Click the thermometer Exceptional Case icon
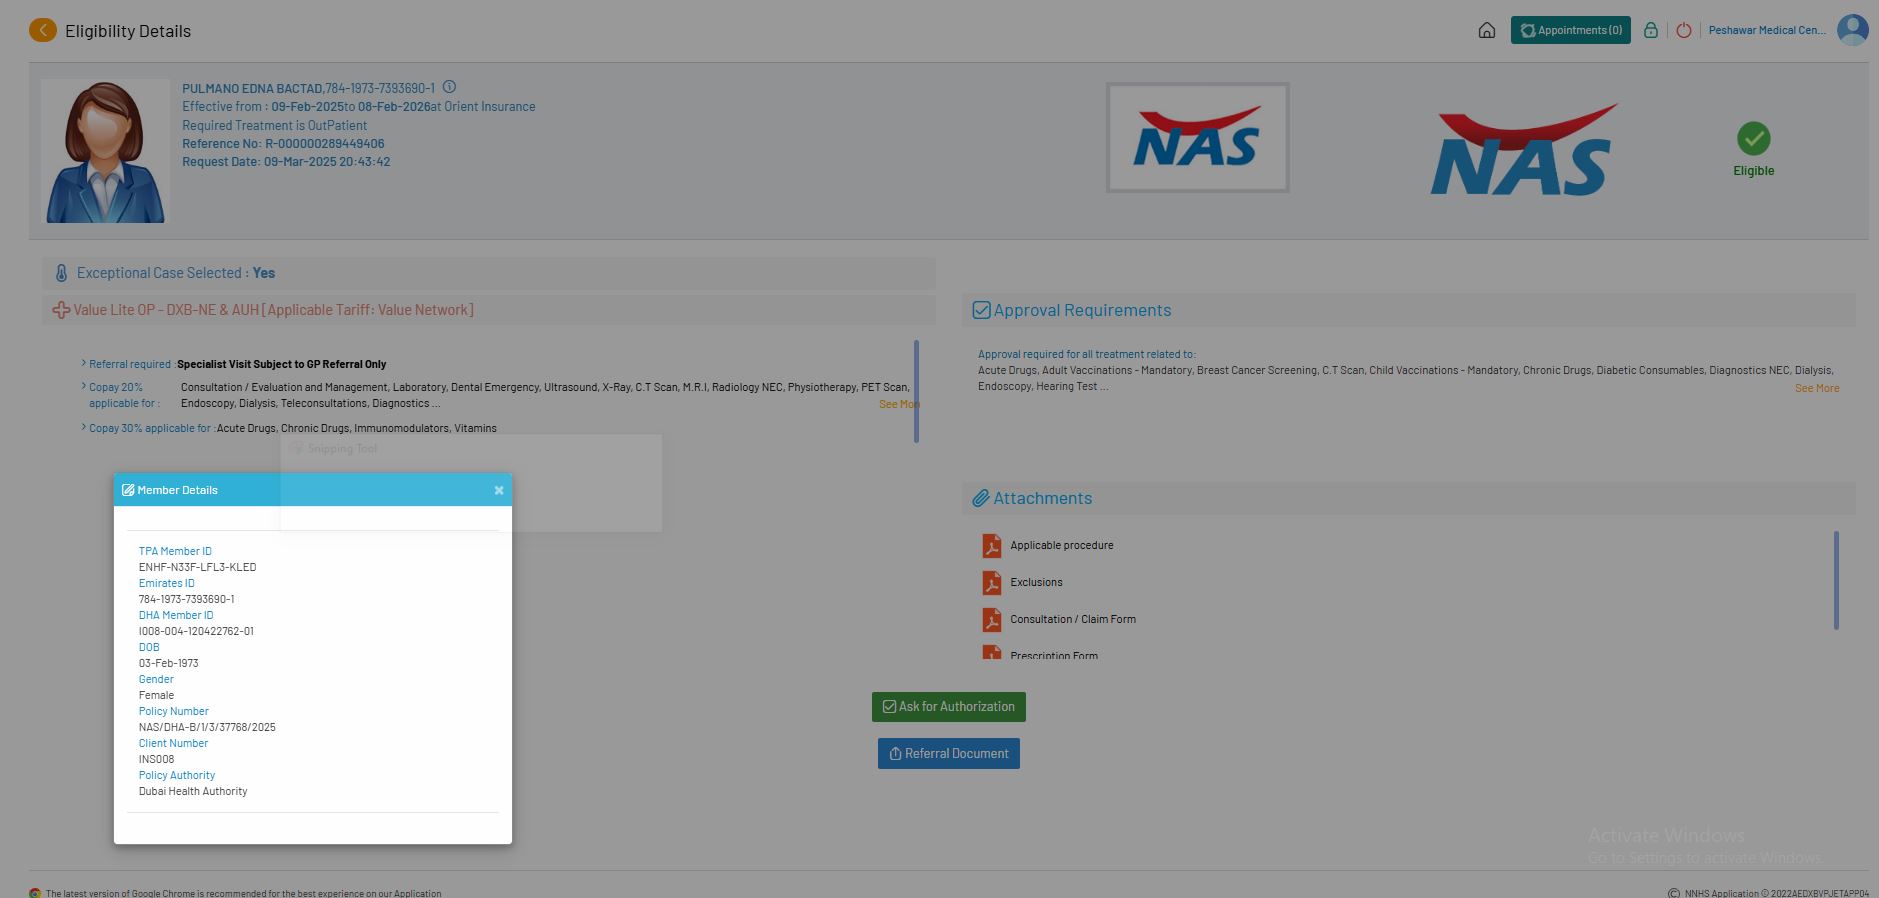Viewport: 1879px width, 898px height. click(x=61, y=273)
